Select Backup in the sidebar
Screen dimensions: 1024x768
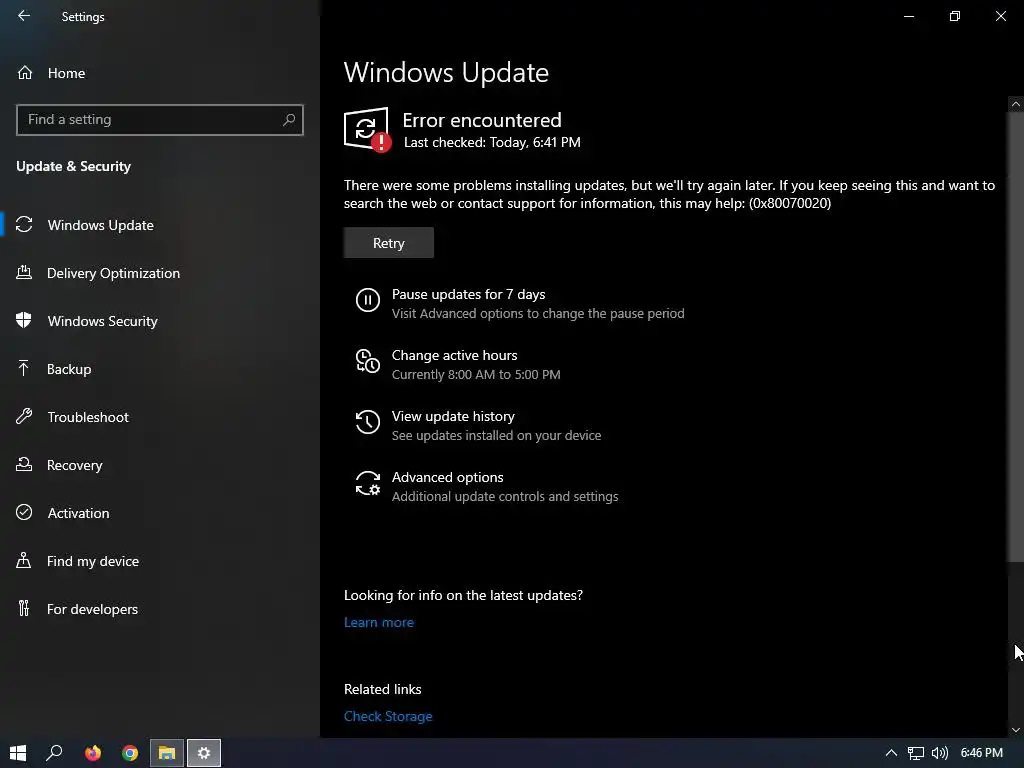160,369
